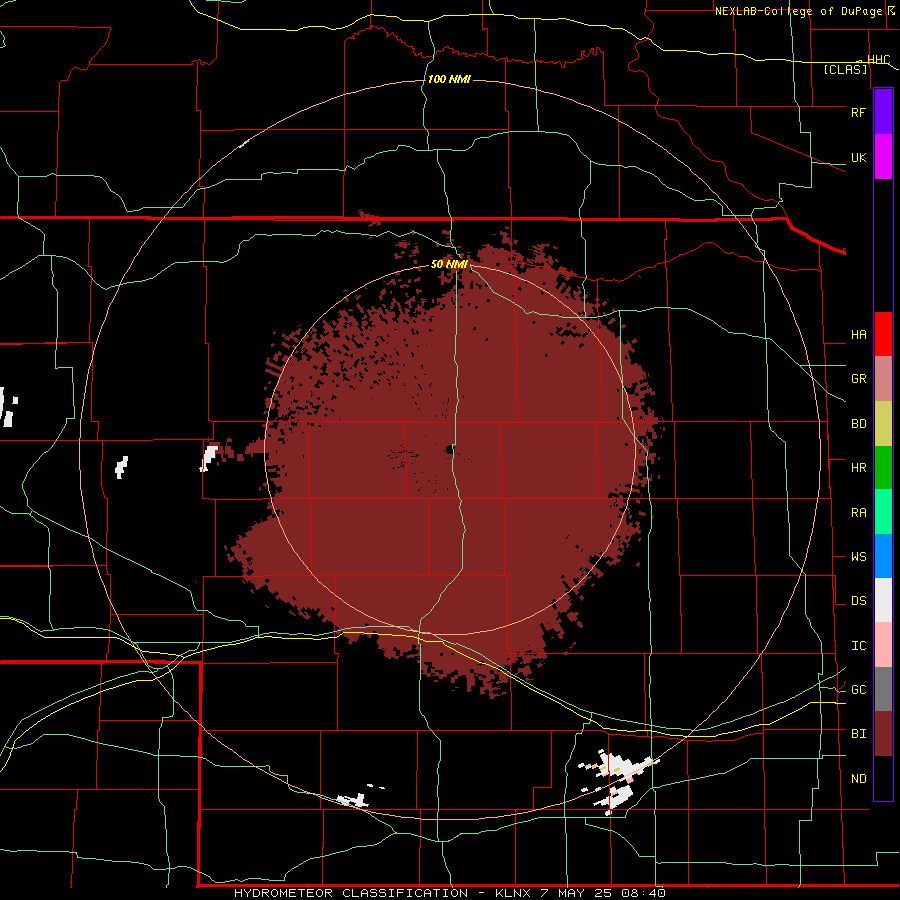Click the HR legend label
The width and height of the screenshot is (900, 900).
[x=858, y=468]
